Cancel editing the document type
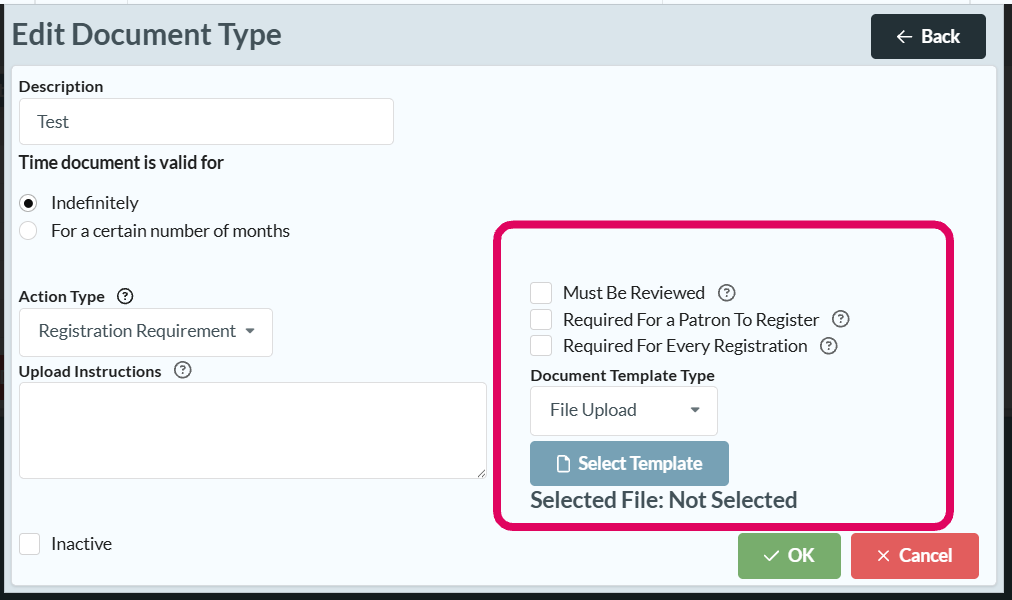The image size is (1012, 600). [x=914, y=556]
